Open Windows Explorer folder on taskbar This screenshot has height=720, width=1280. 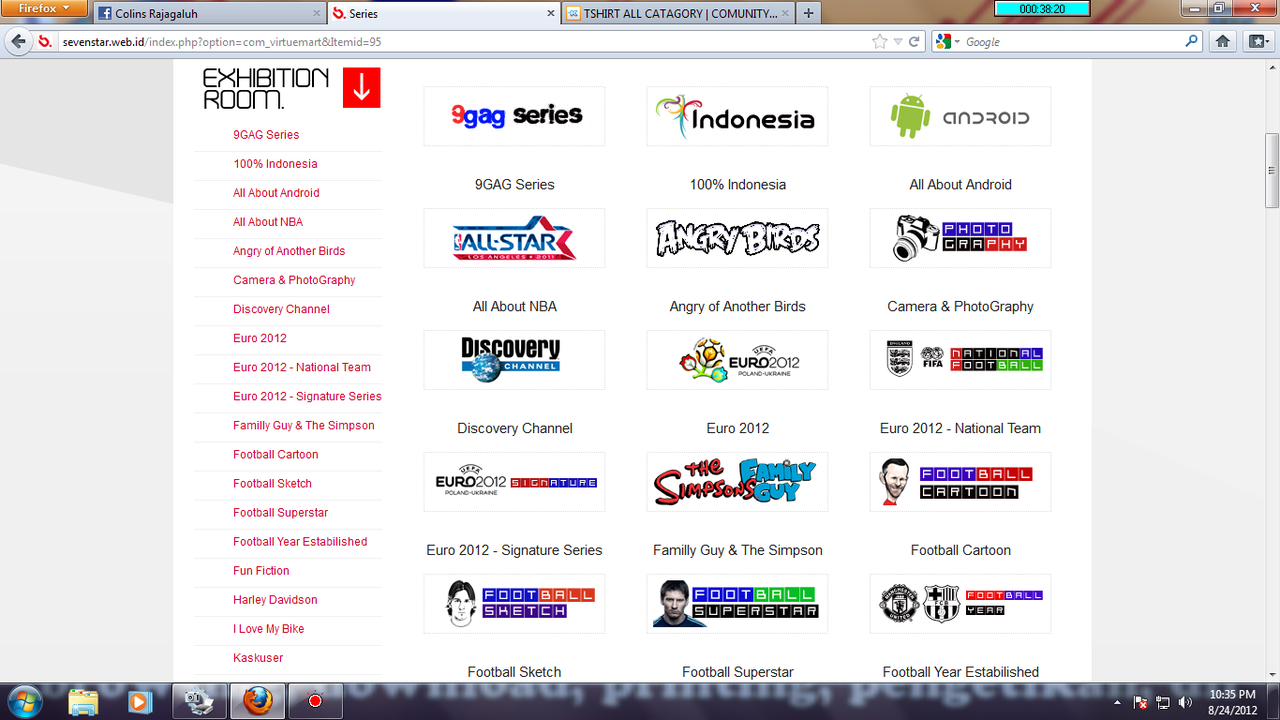pos(84,701)
